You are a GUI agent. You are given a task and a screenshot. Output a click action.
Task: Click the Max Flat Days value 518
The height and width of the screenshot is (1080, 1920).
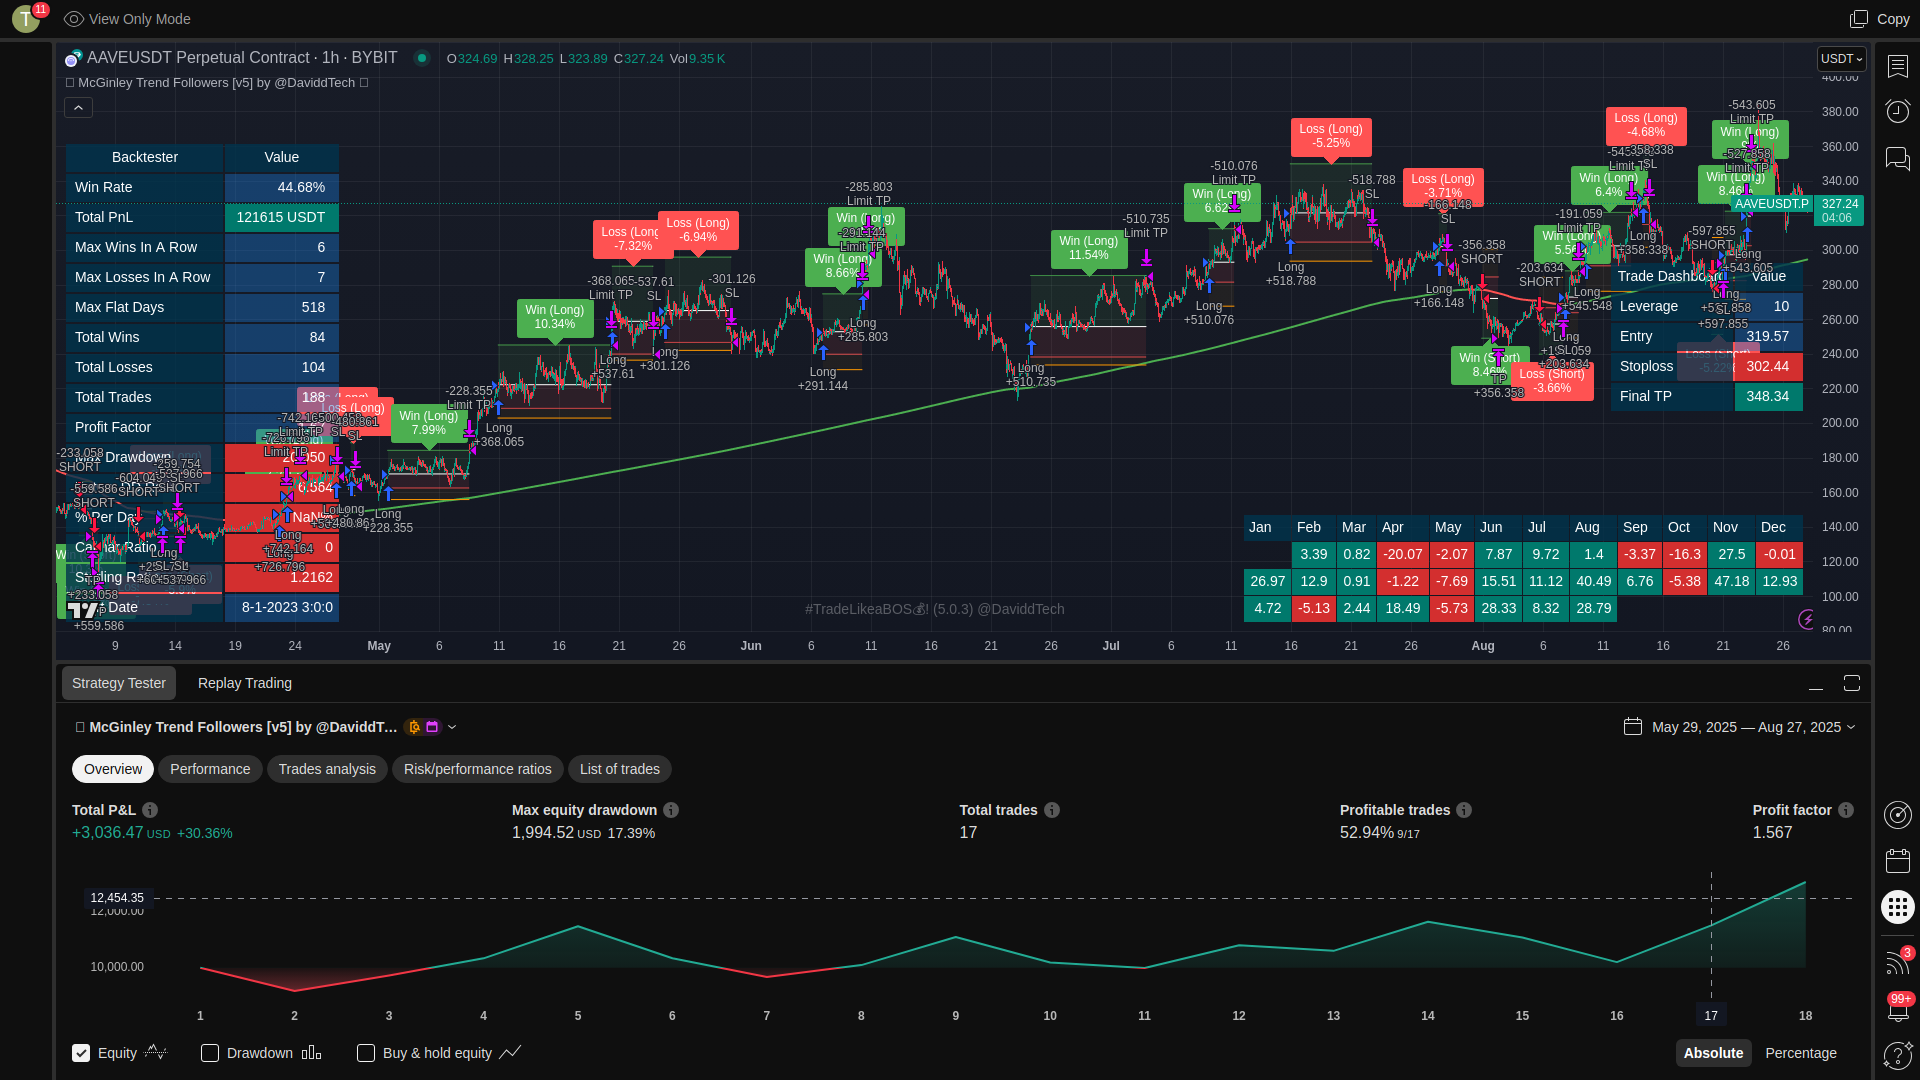[x=282, y=307]
